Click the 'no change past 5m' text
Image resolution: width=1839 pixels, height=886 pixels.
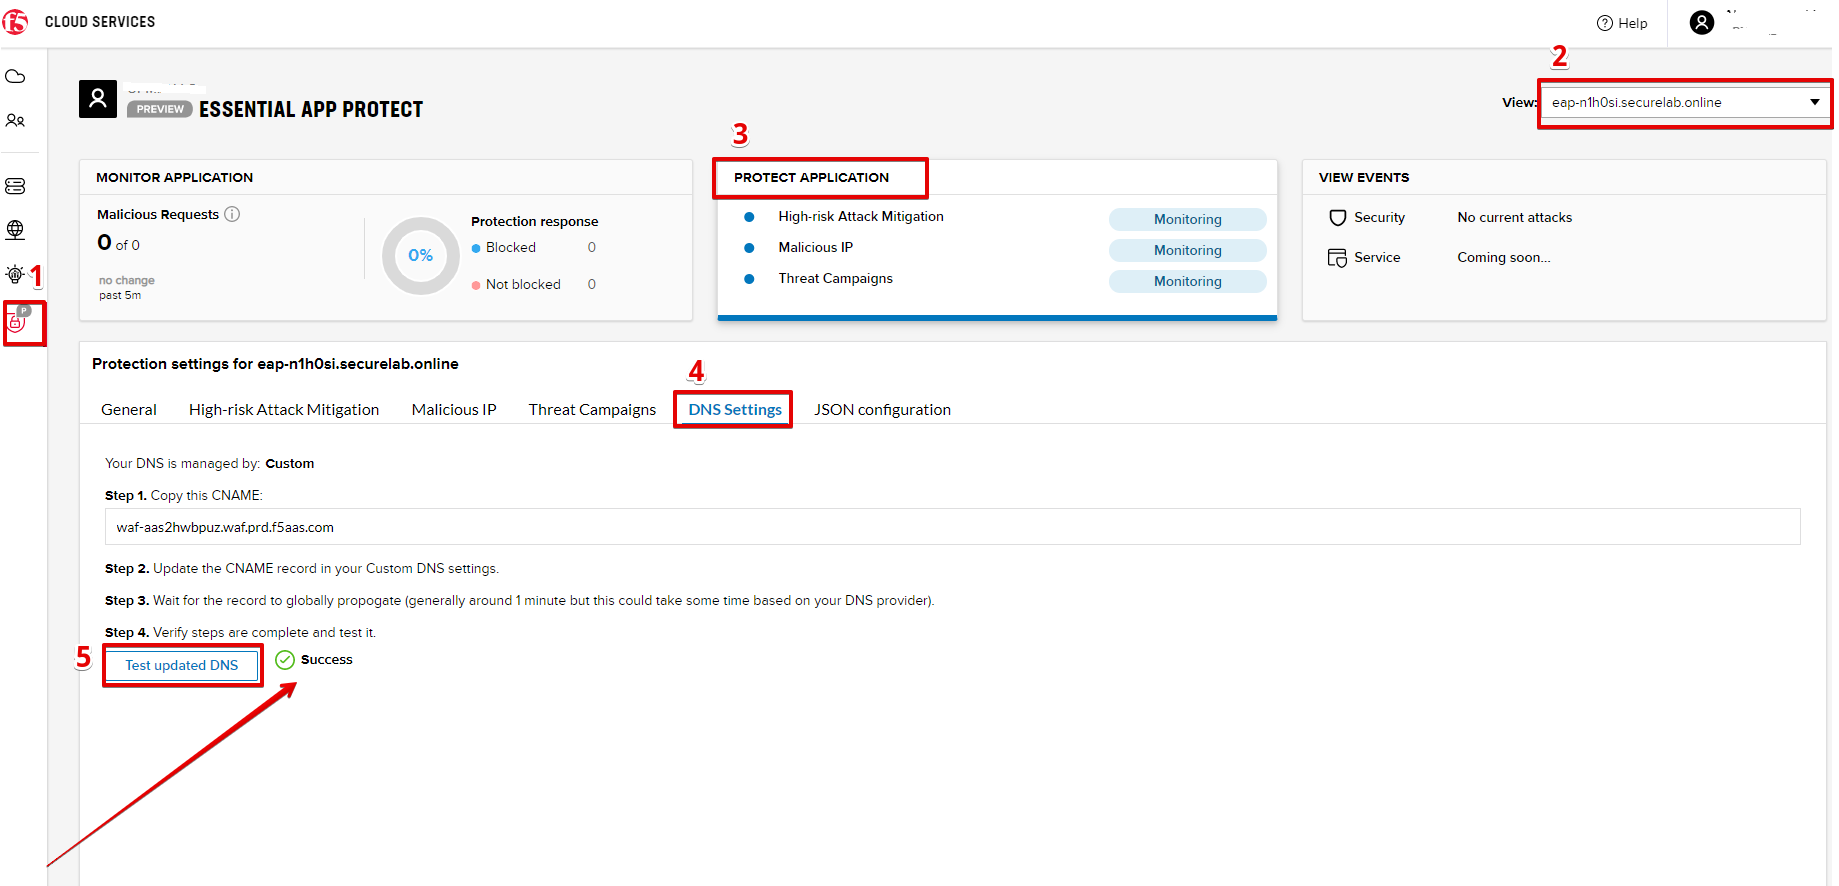click(127, 288)
